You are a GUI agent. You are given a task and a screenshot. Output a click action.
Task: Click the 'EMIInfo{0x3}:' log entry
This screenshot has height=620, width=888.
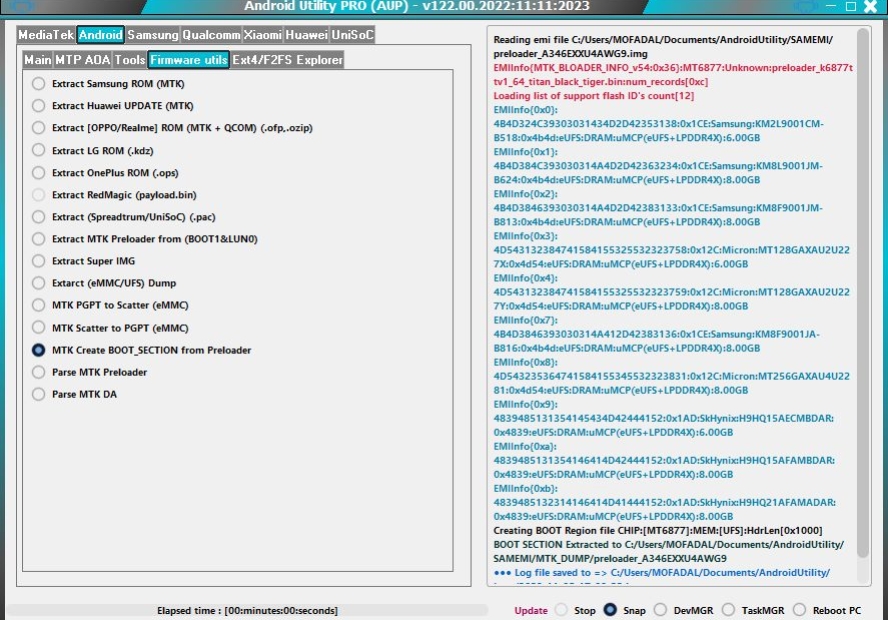tap(526, 236)
